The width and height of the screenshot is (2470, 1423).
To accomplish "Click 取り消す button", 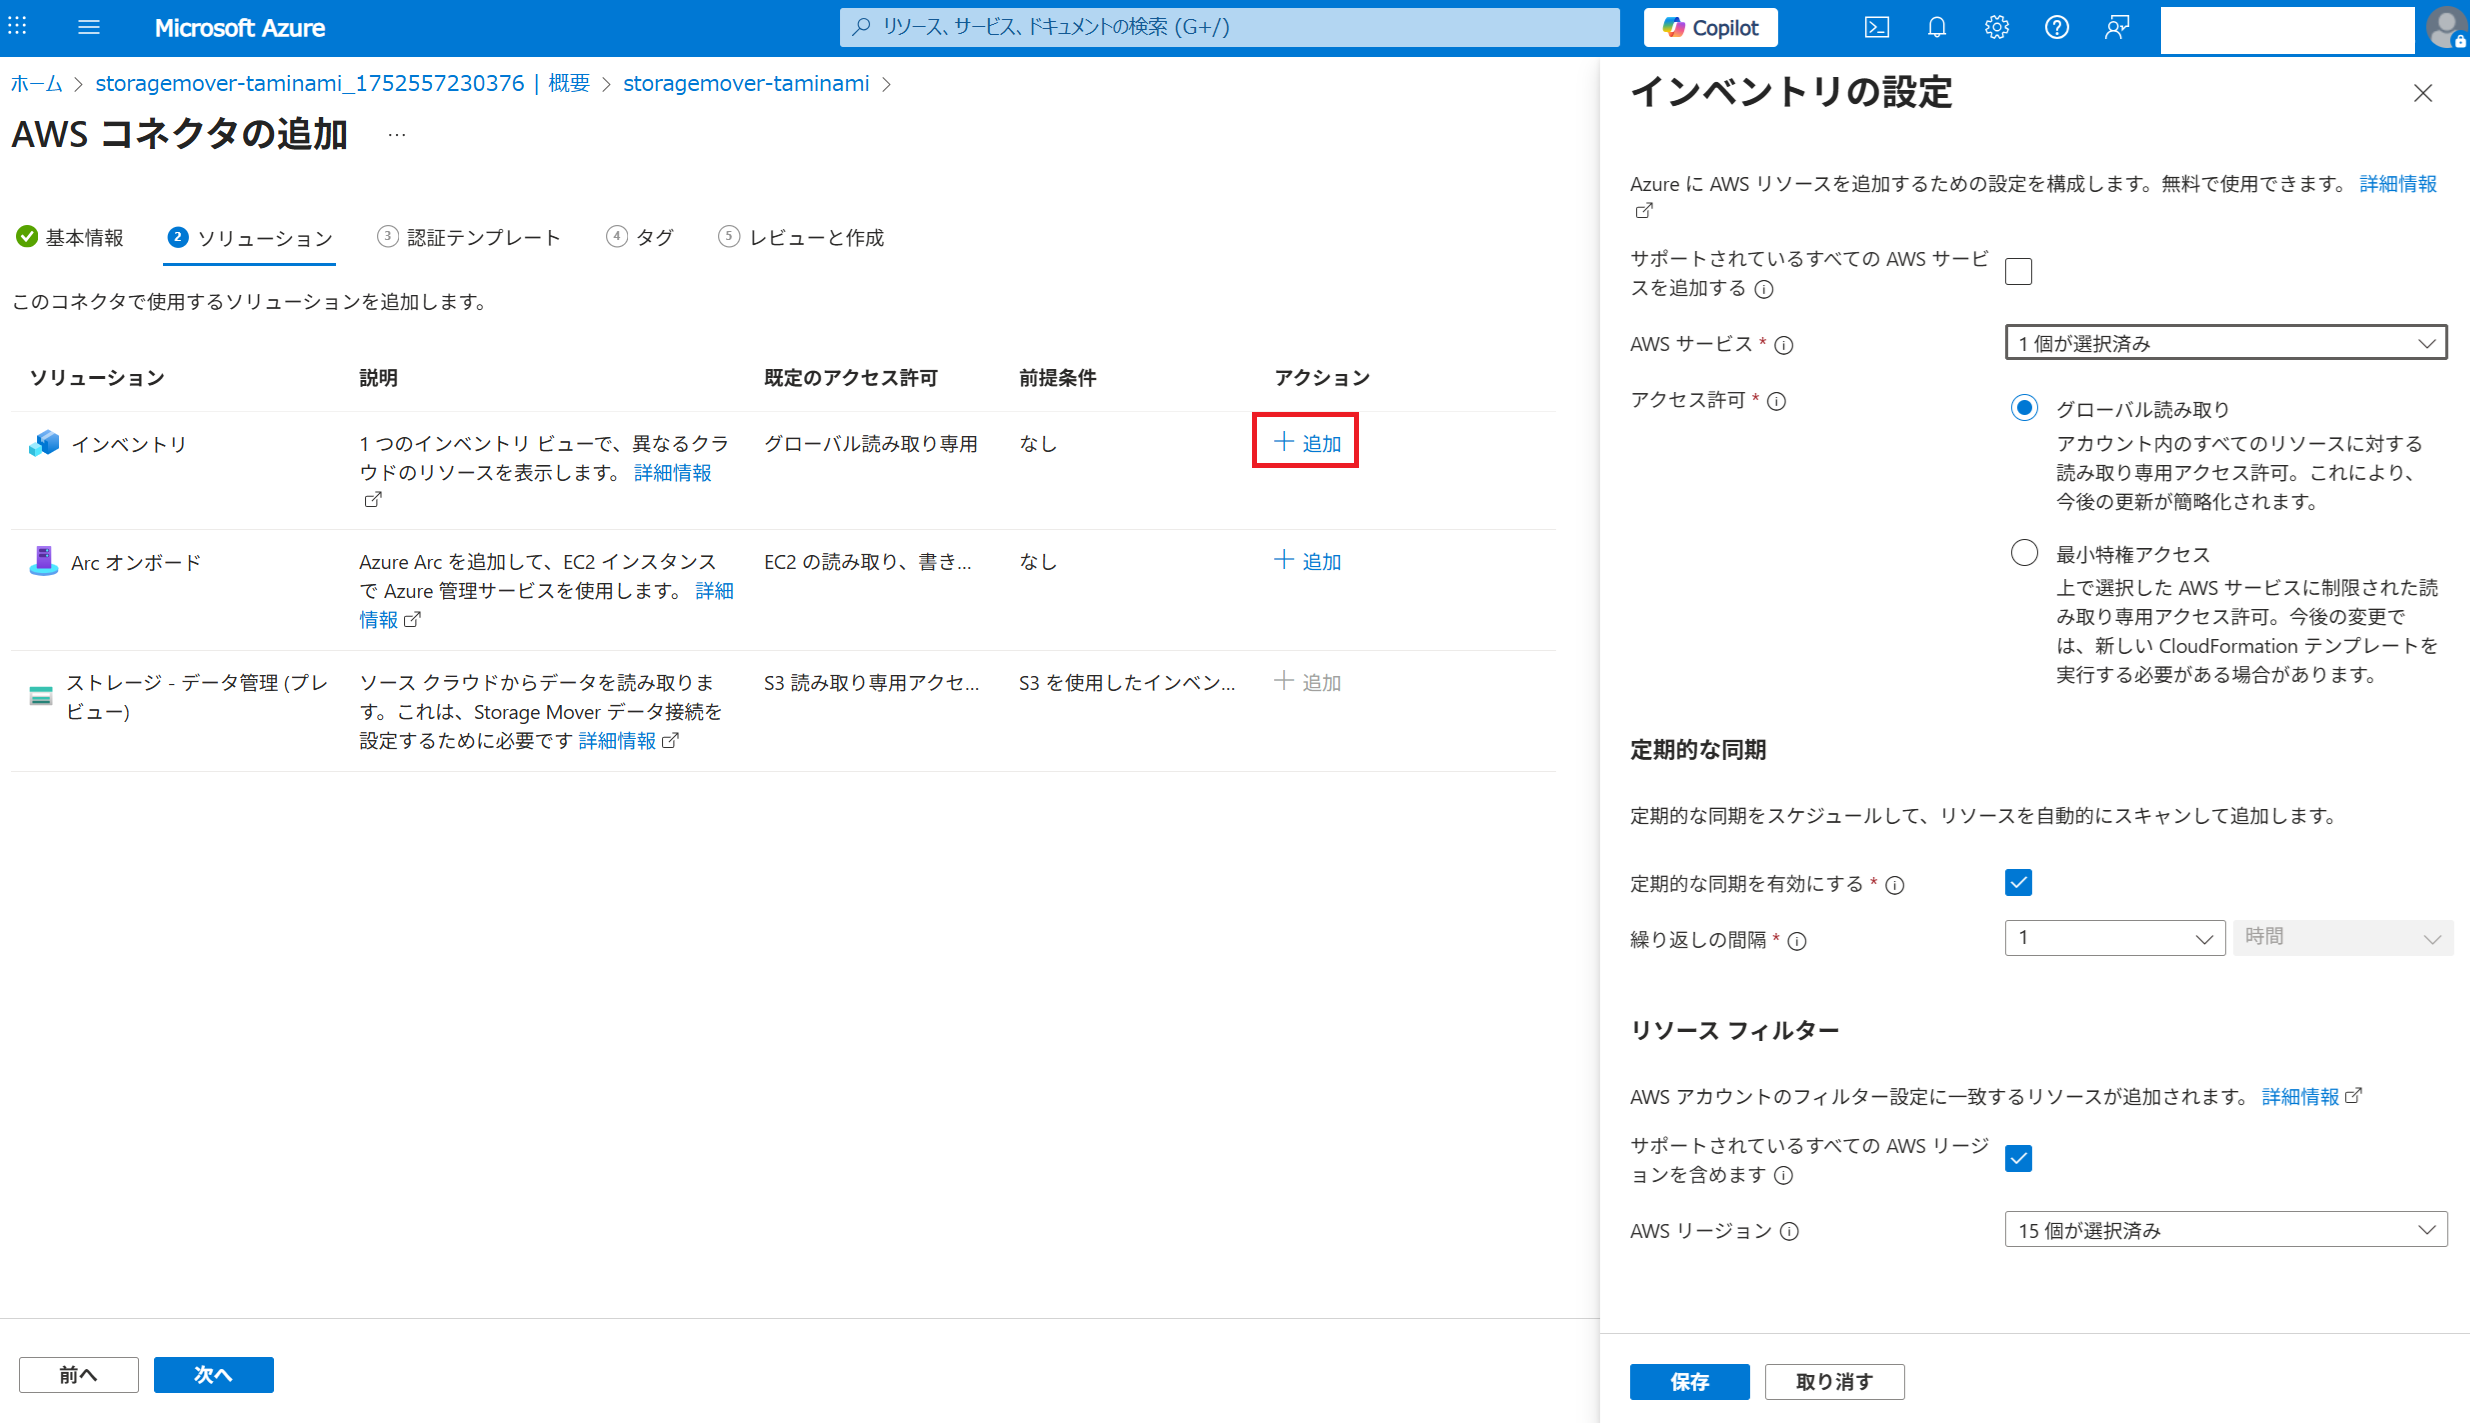I will tap(1834, 1382).
